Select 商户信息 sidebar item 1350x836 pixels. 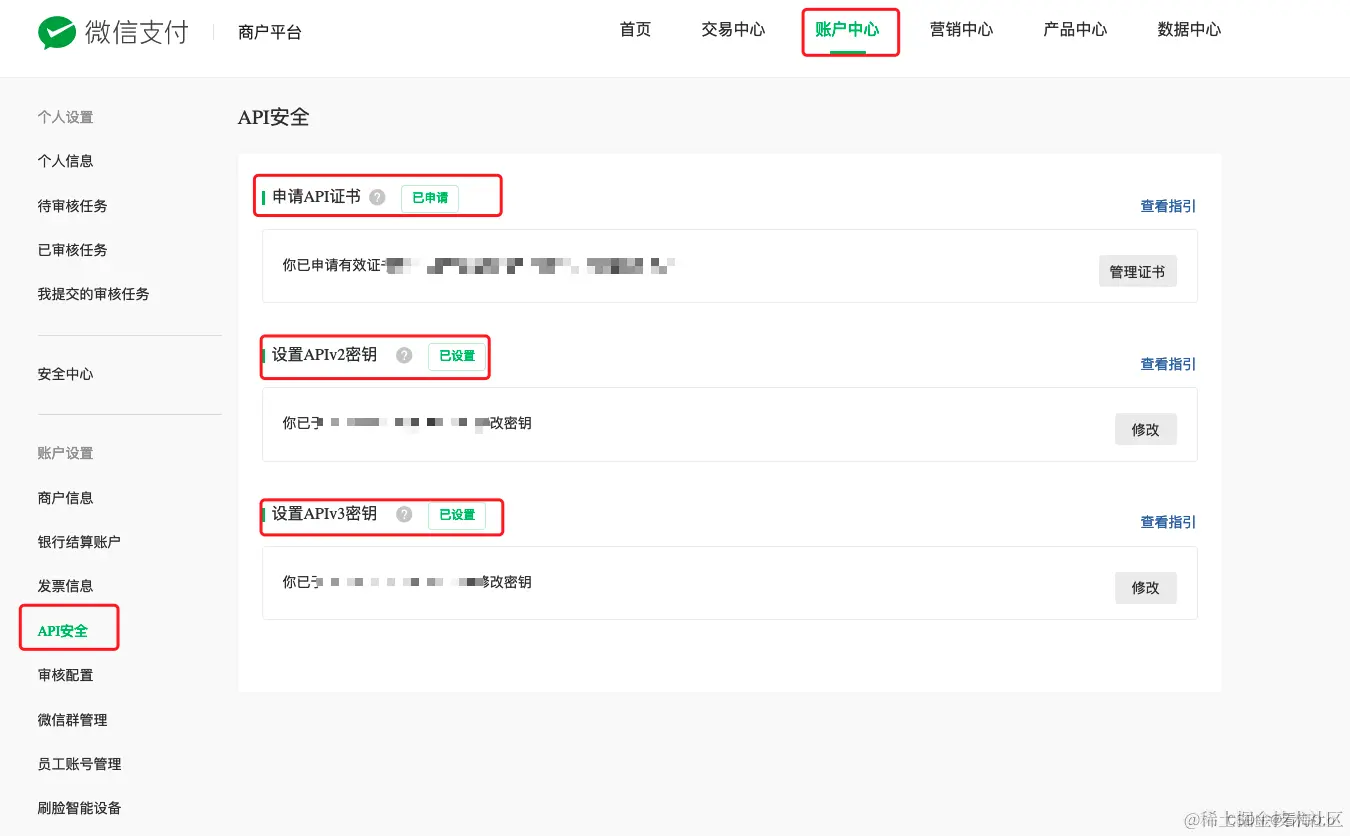[x=65, y=498]
